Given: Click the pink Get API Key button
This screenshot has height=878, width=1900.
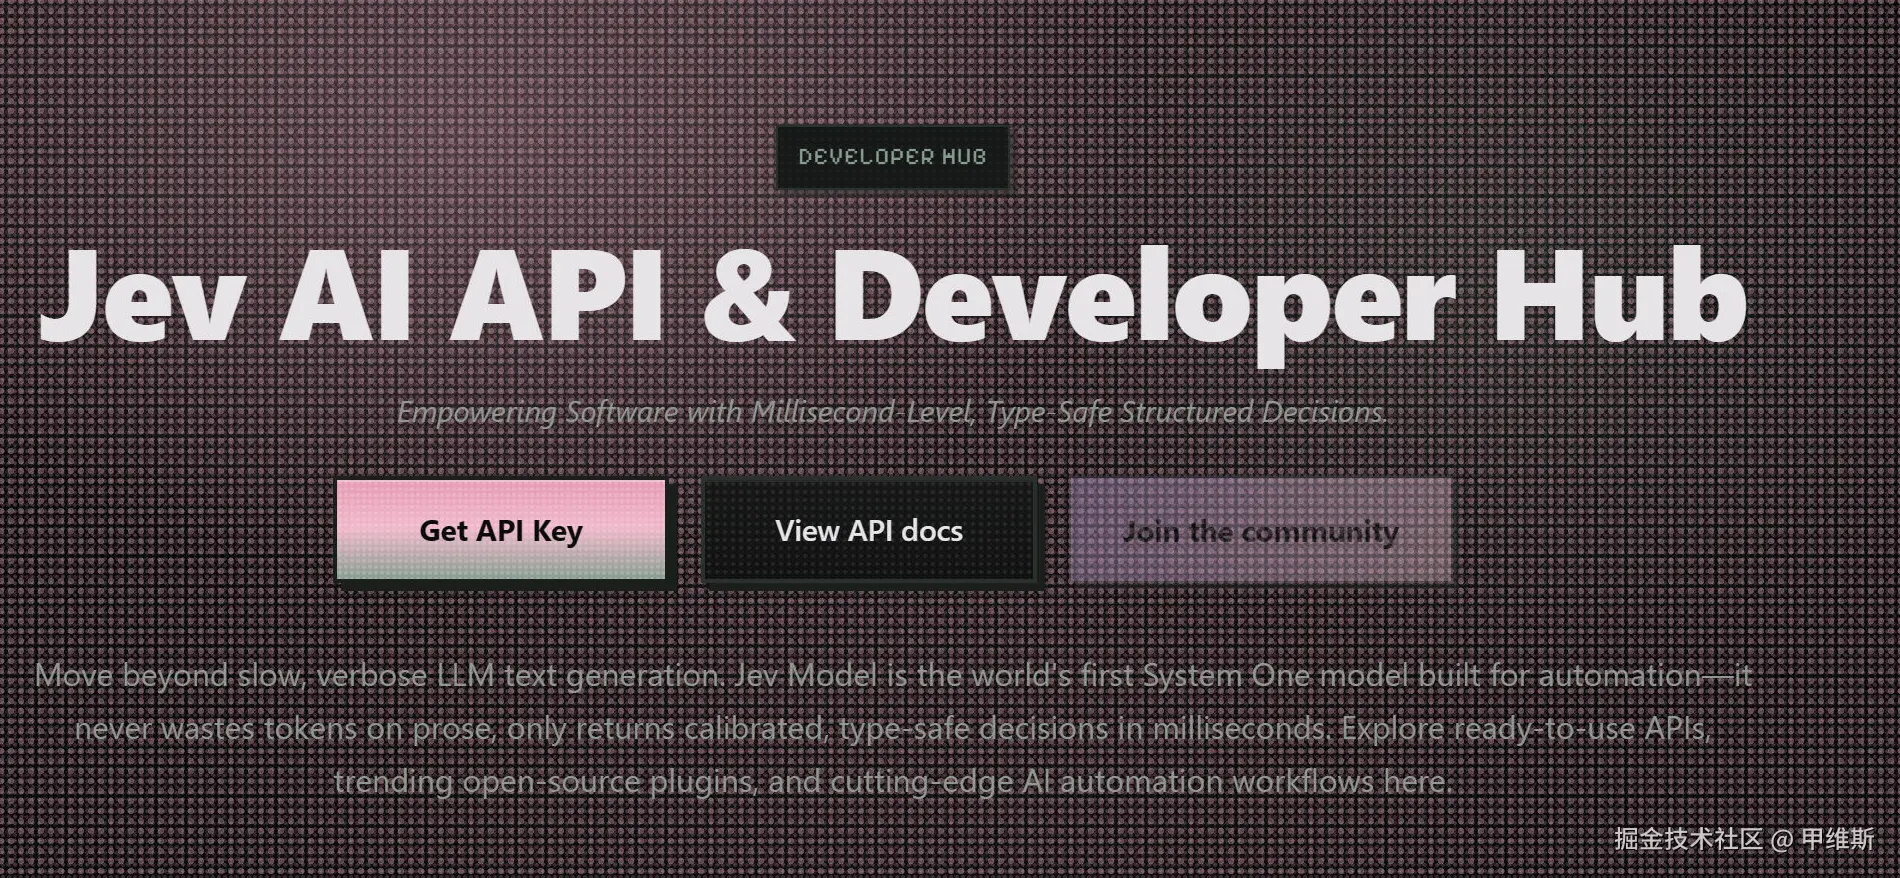Looking at the screenshot, I should pyautogui.click(x=501, y=530).
